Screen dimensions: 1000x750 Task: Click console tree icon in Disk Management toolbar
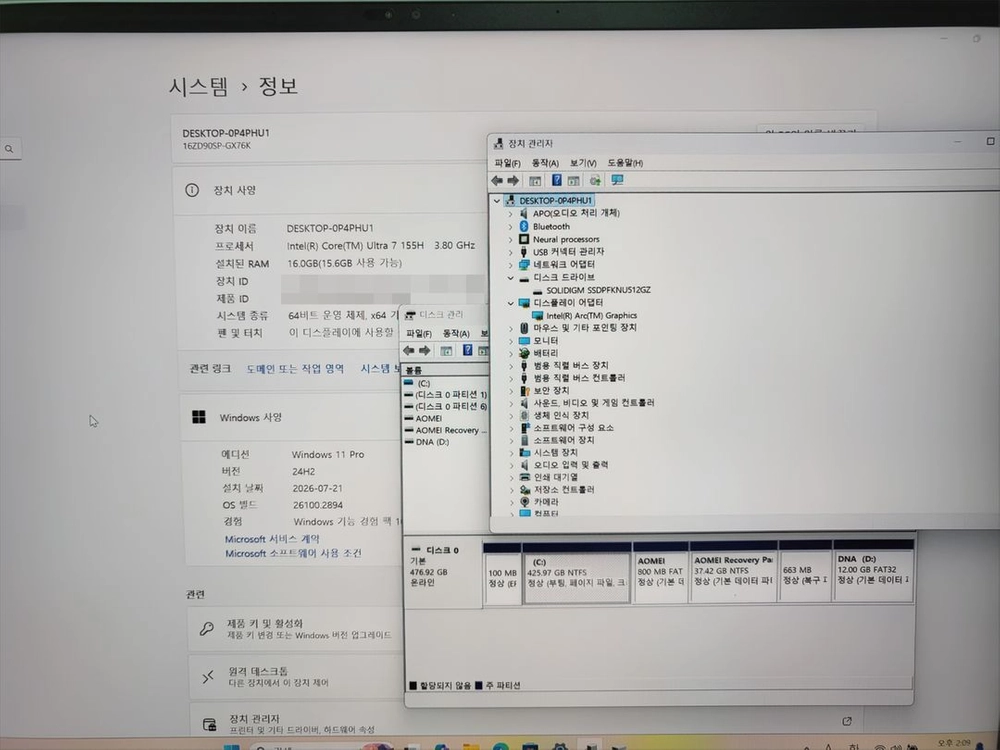click(x=446, y=351)
